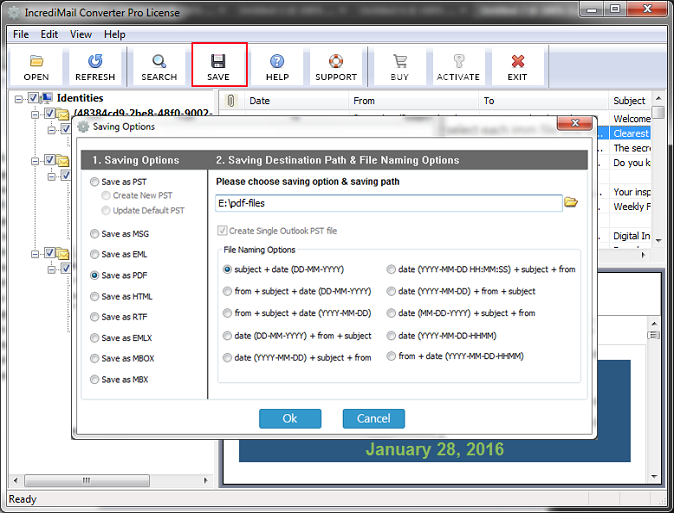Sort by Subject column header
674x513 pixels.
tap(630, 101)
